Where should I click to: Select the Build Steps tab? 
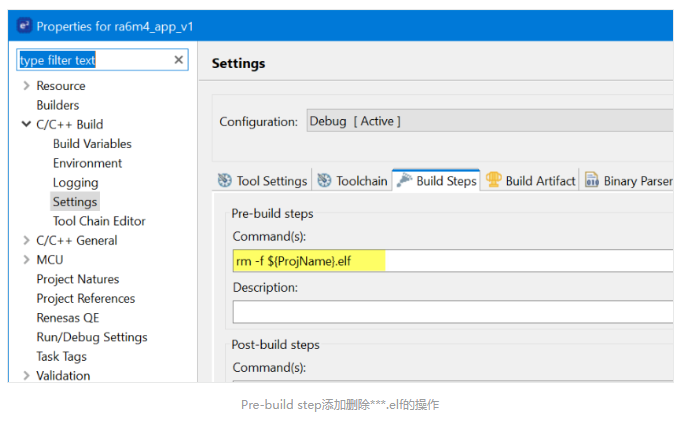[x=436, y=180]
